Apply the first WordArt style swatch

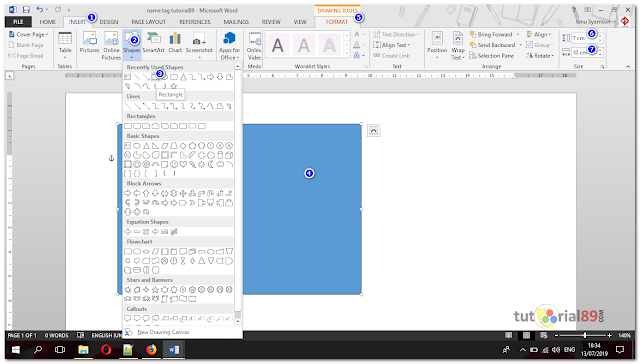pyautogui.click(x=278, y=45)
